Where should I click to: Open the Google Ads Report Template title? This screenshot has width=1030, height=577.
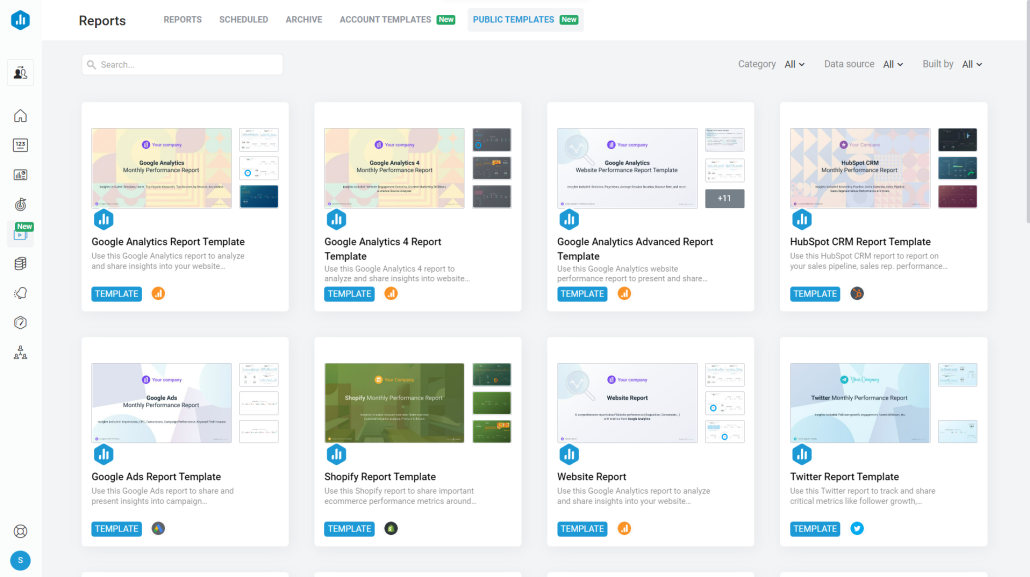pos(156,476)
